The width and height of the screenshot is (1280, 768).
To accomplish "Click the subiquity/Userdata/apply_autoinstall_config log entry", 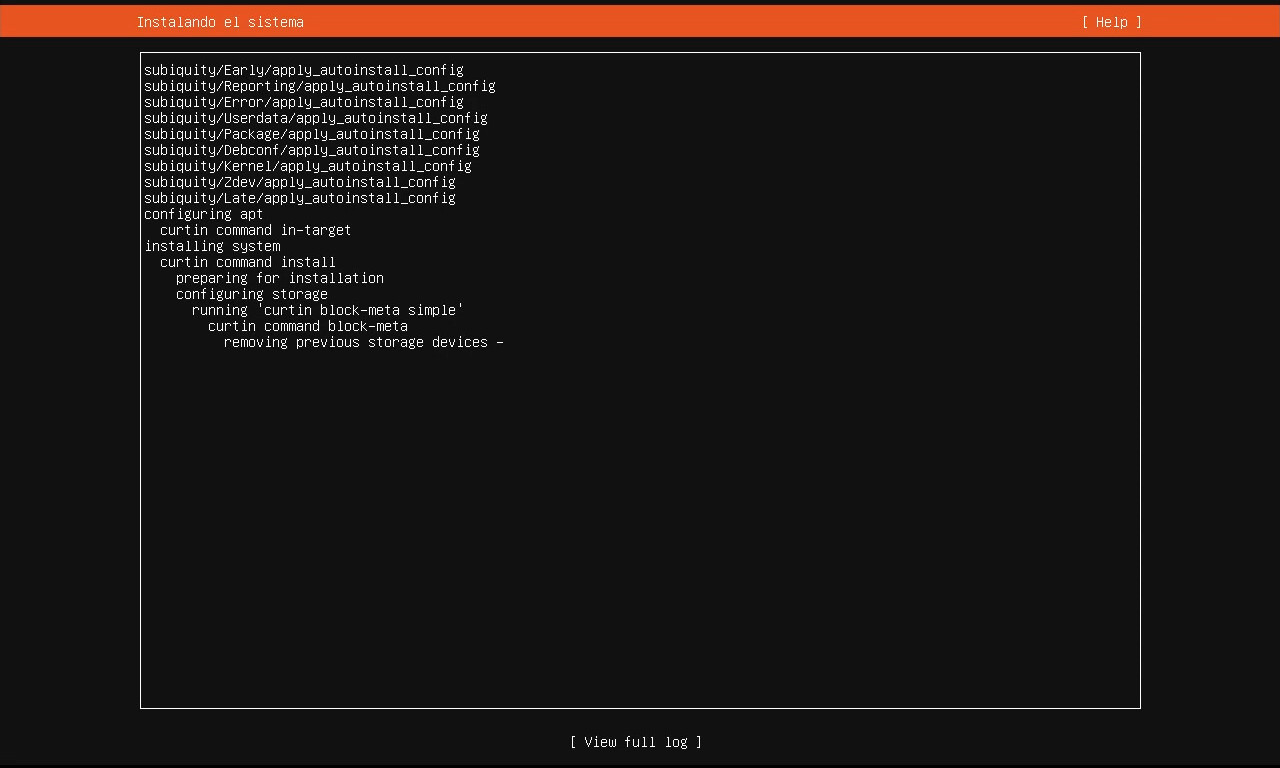I will (315, 118).
